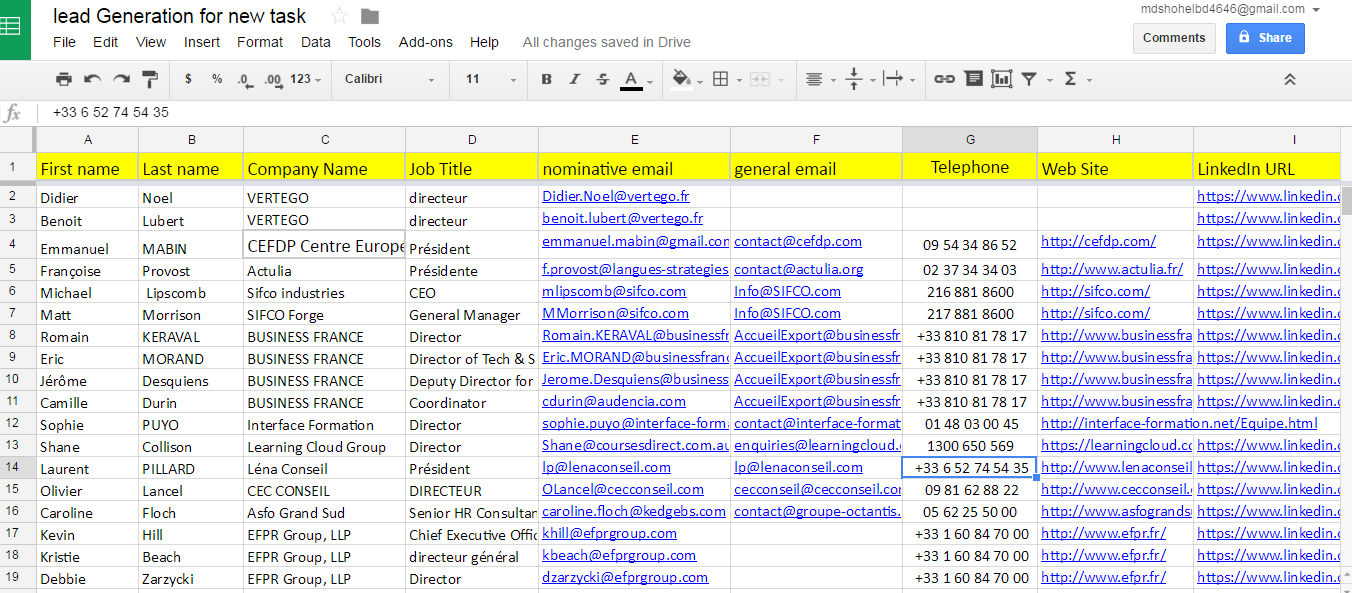Click contact@actulia.org email link
Screen dimensions: 1352x593
(x=799, y=269)
